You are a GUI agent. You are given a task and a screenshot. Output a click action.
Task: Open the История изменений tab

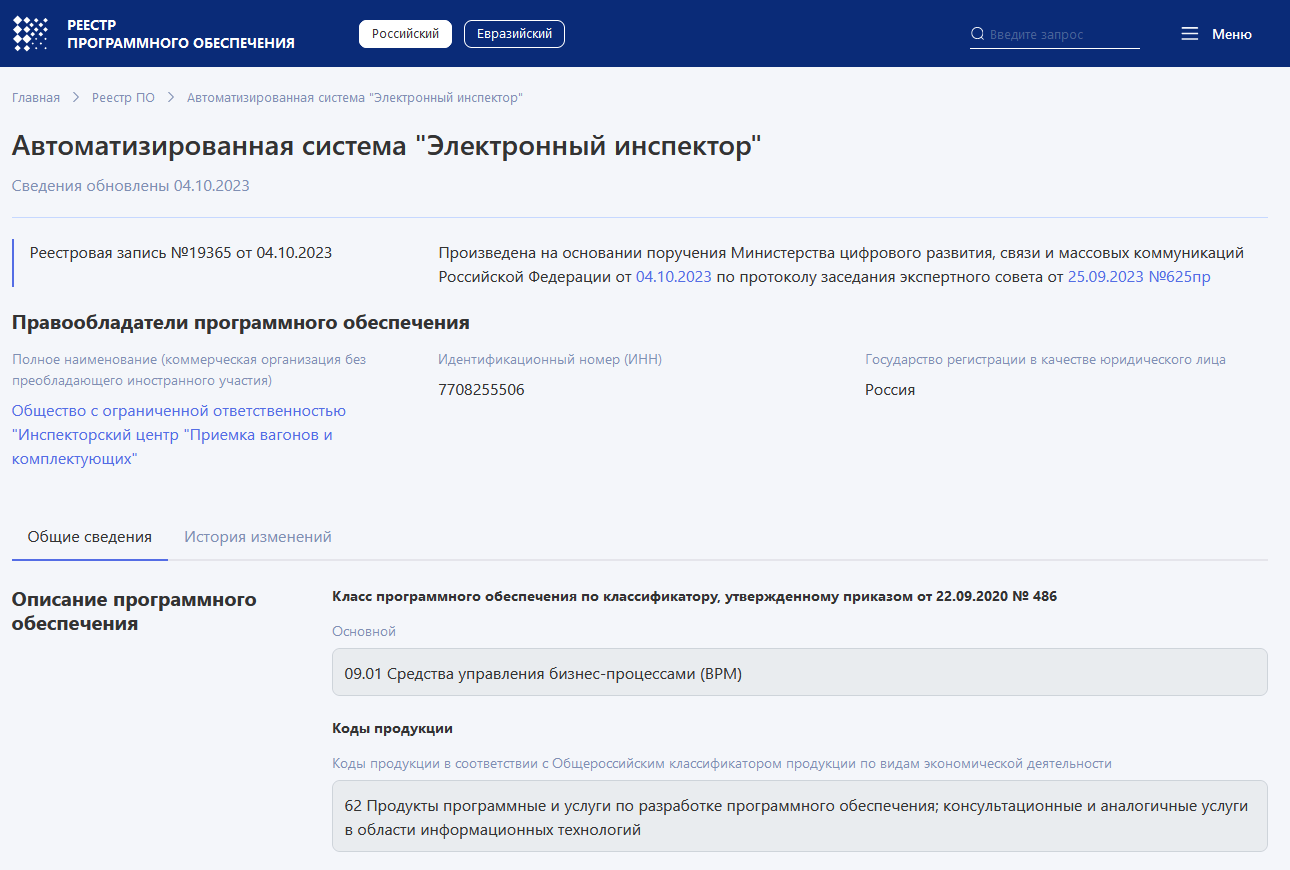pos(257,537)
